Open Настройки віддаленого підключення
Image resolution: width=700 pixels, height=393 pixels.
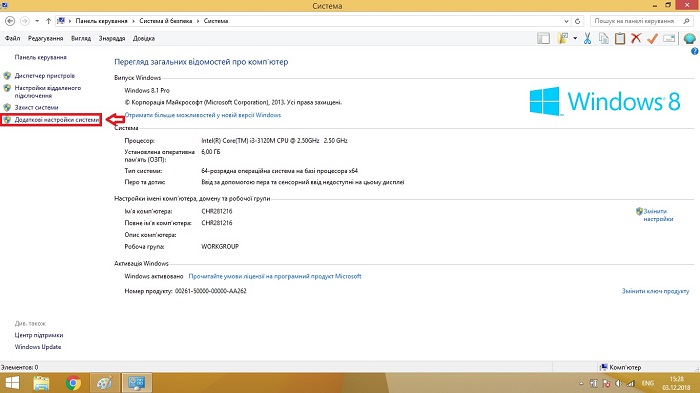[x=48, y=92]
